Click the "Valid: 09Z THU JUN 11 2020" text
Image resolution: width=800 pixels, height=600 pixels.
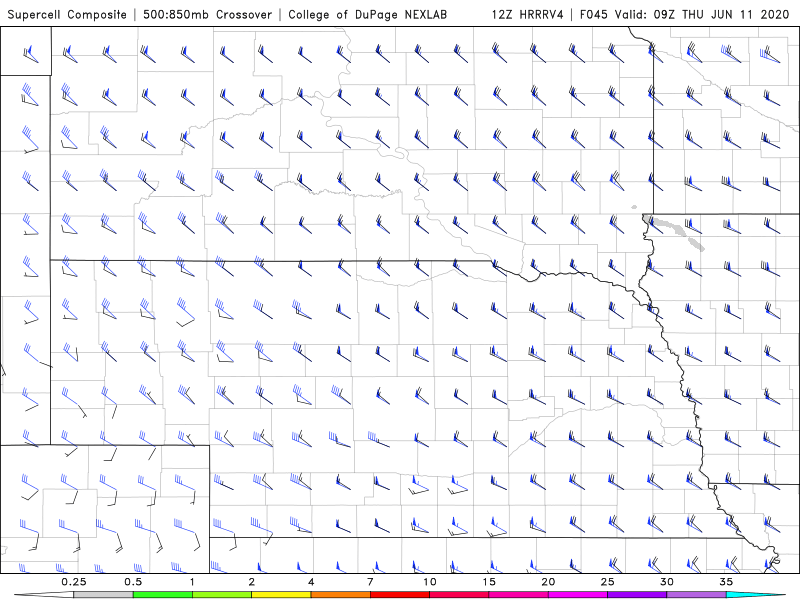[x=702, y=15]
